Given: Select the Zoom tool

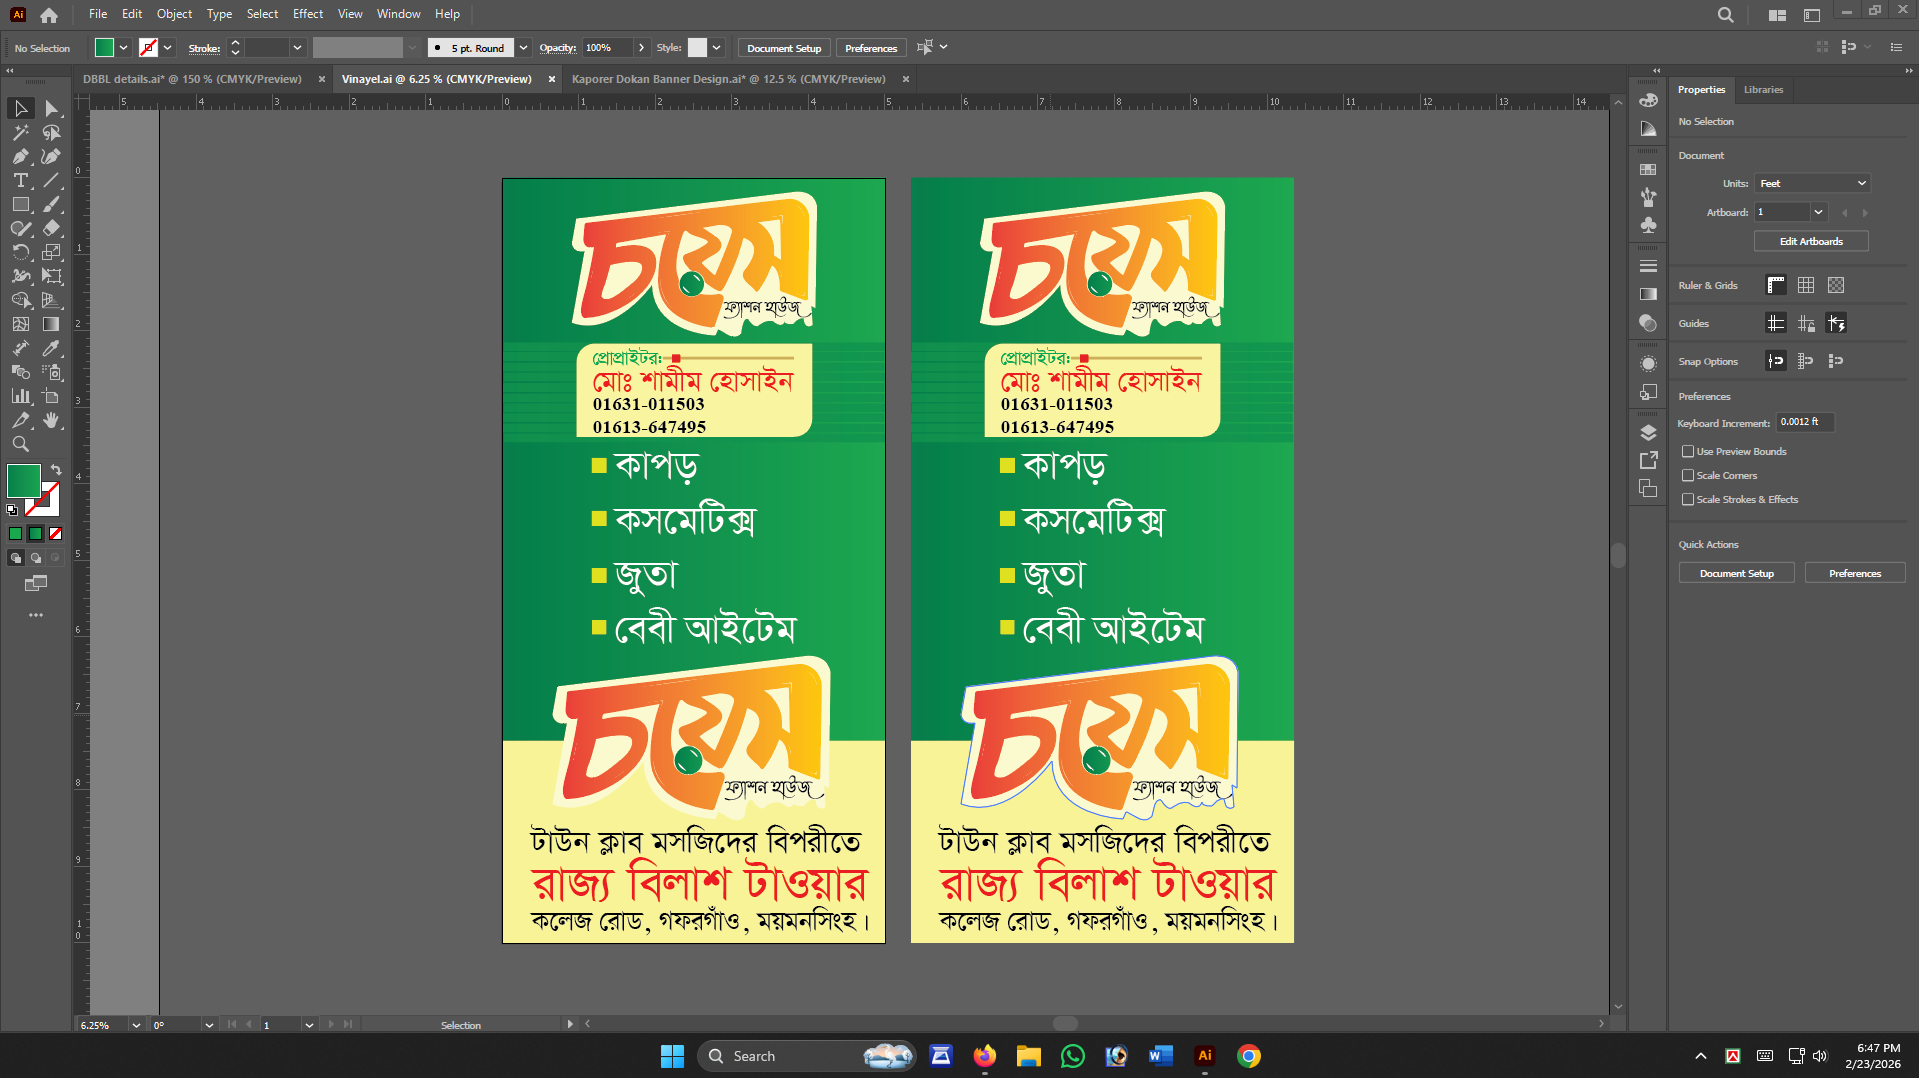Looking at the screenshot, I should pos(20,444).
